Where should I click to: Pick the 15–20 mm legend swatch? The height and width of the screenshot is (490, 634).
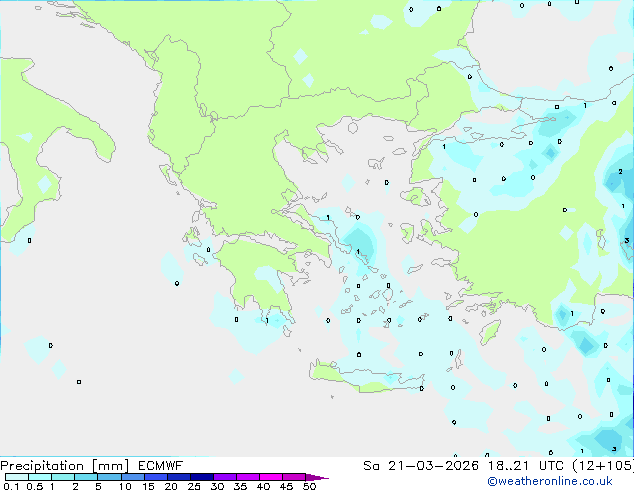point(155,477)
